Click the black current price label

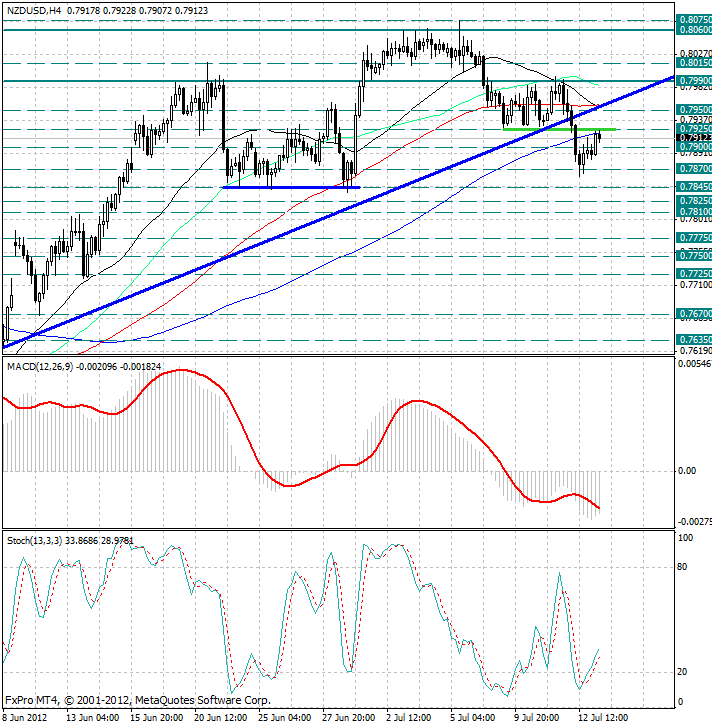694,137
